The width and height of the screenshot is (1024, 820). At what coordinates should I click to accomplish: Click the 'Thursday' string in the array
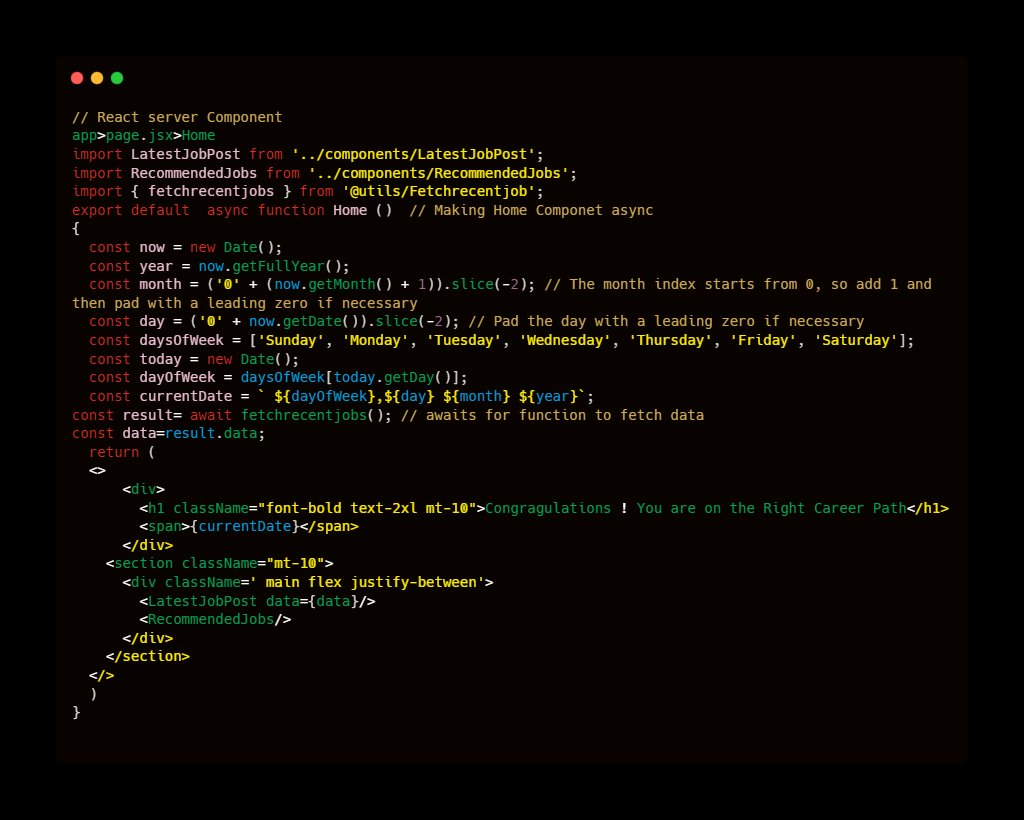coord(670,341)
